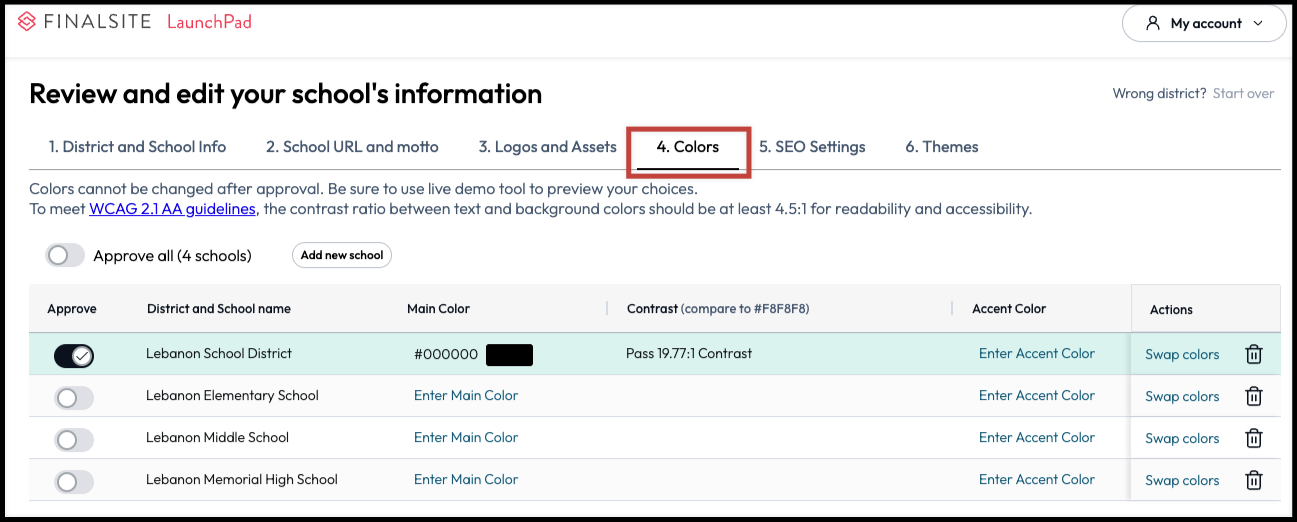Click the Lebanon Middle School name

tap(217, 437)
